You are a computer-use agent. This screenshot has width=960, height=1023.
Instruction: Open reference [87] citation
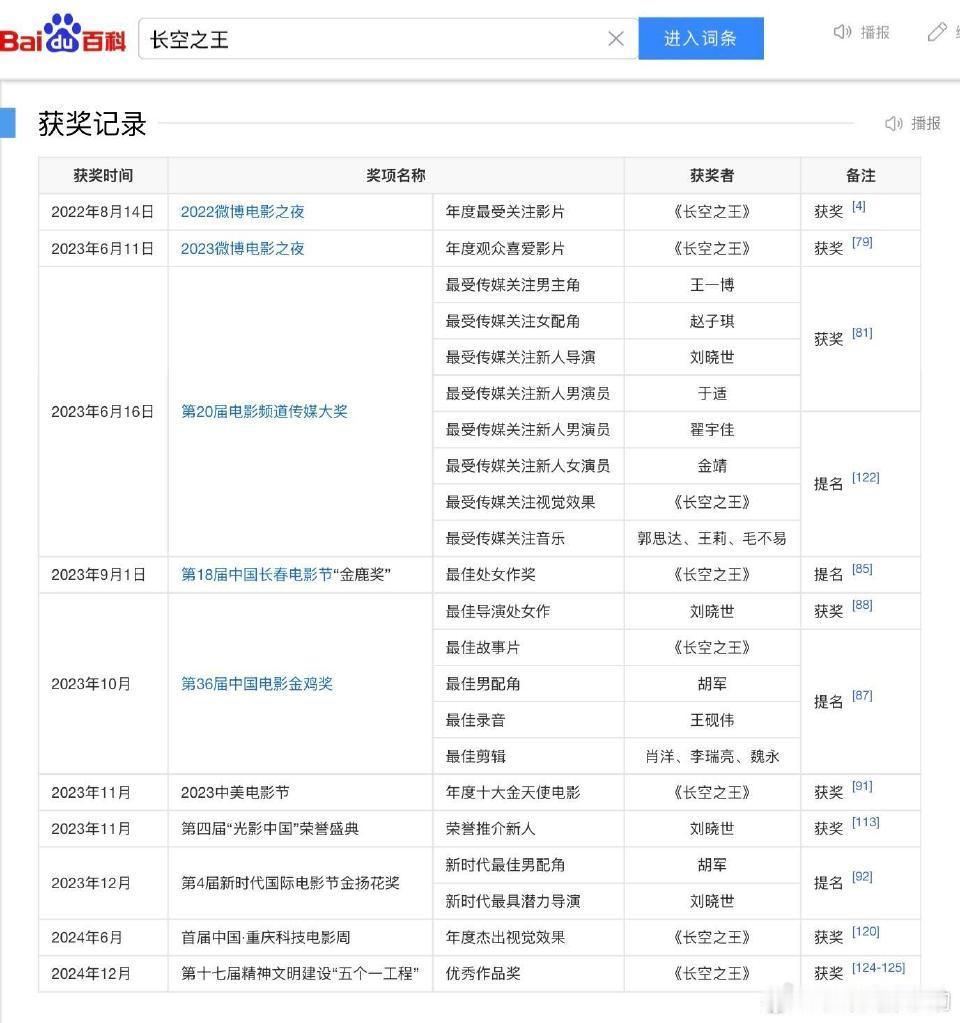click(862, 695)
